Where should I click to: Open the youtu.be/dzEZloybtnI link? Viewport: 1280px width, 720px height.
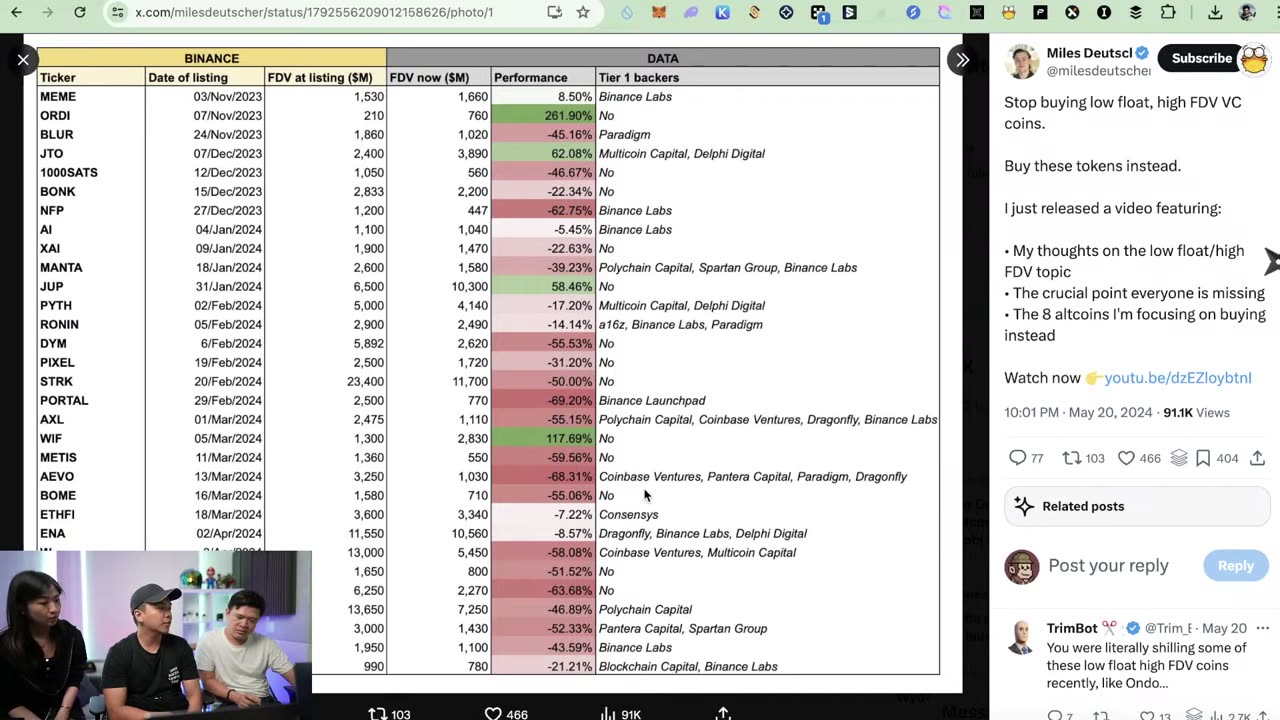click(x=1178, y=378)
